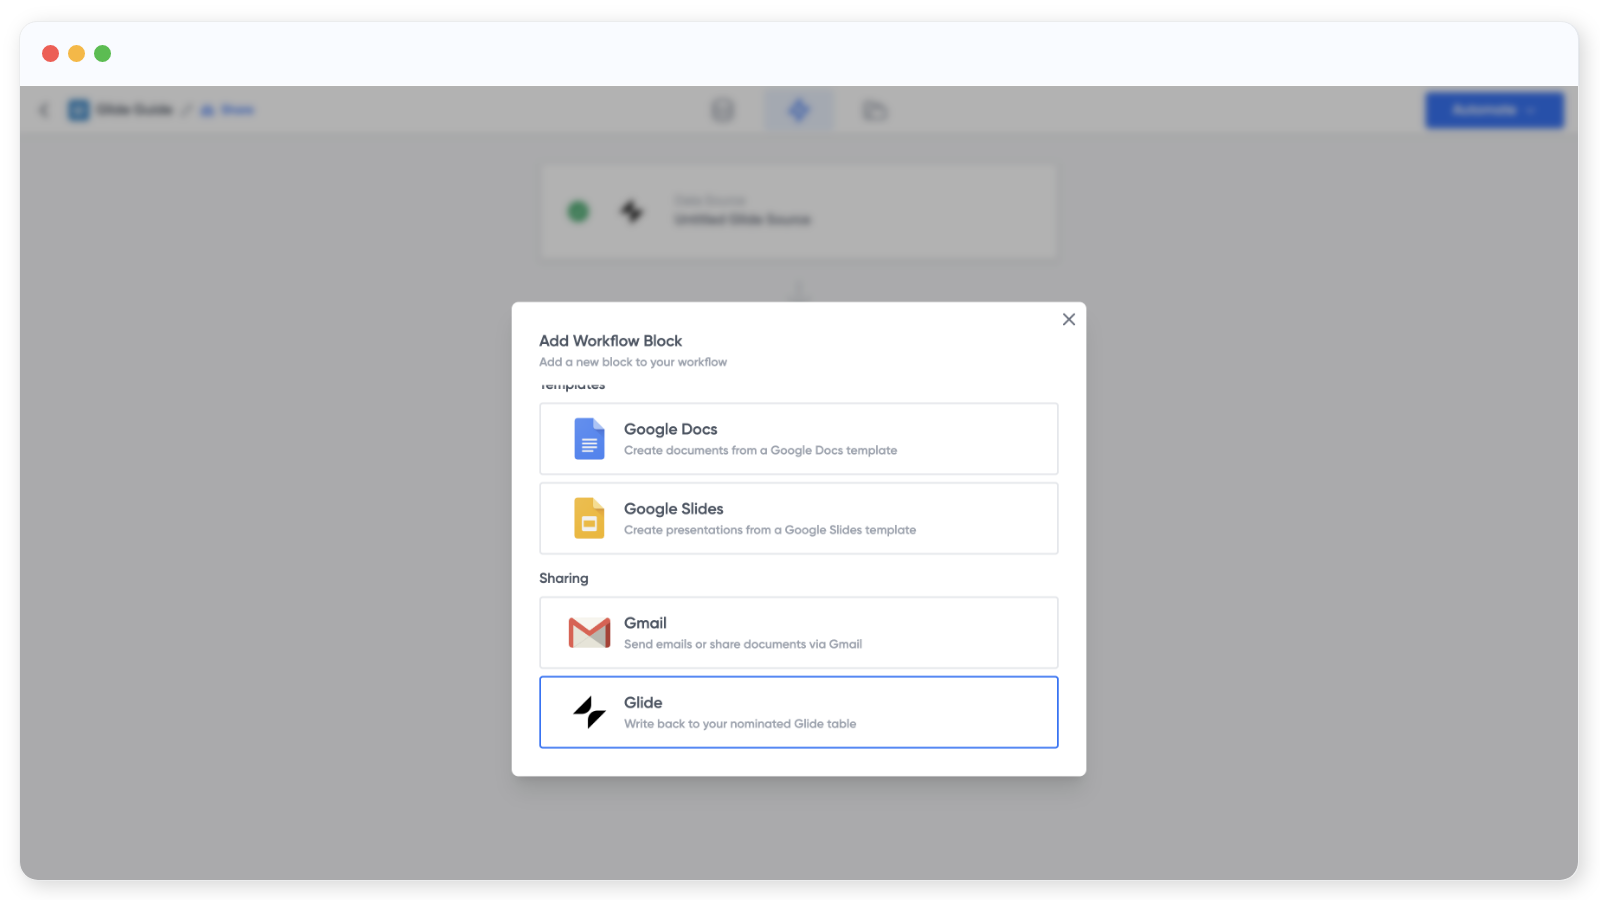The image size is (1600, 900).
Task: Switch to the data source tab
Action: point(722,110)
